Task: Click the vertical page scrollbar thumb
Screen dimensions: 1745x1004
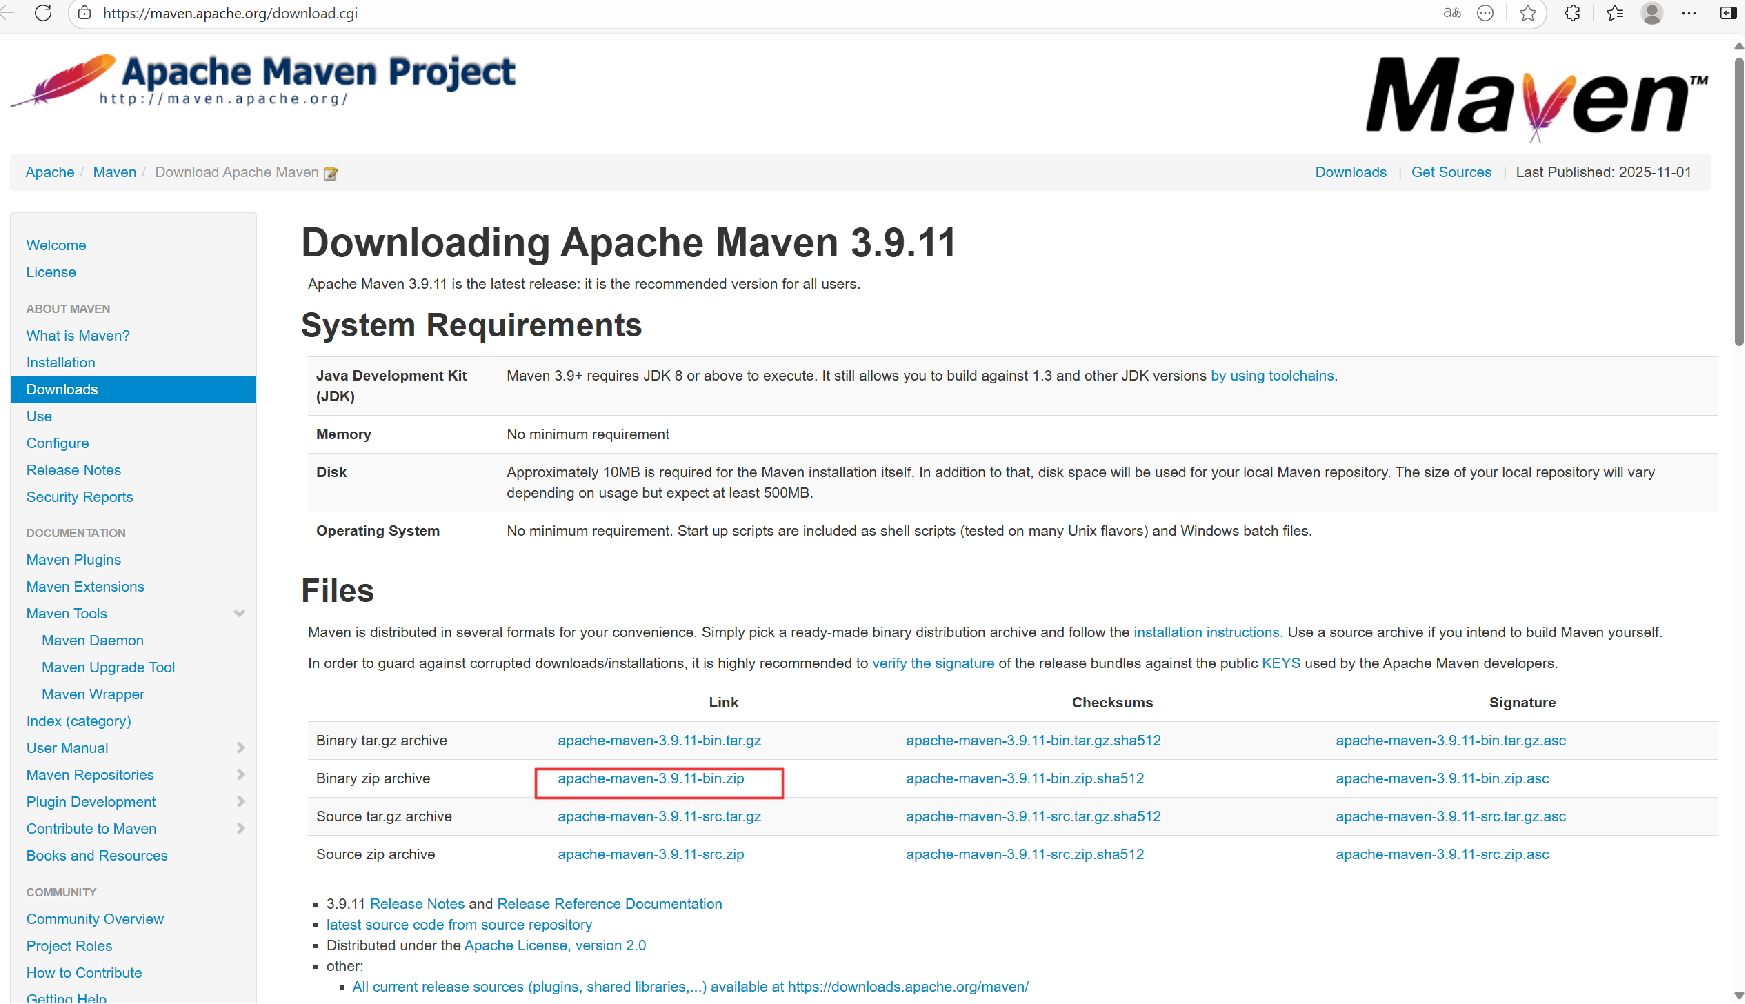Action: coord(1739,201)
